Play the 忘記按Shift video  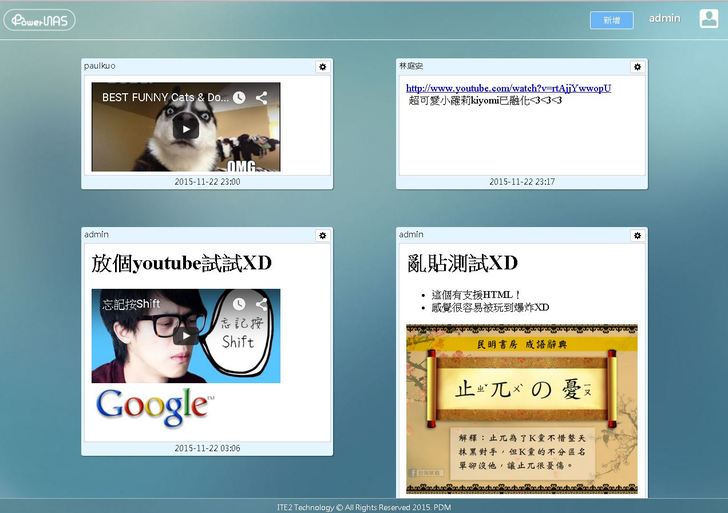click(185, 336)
